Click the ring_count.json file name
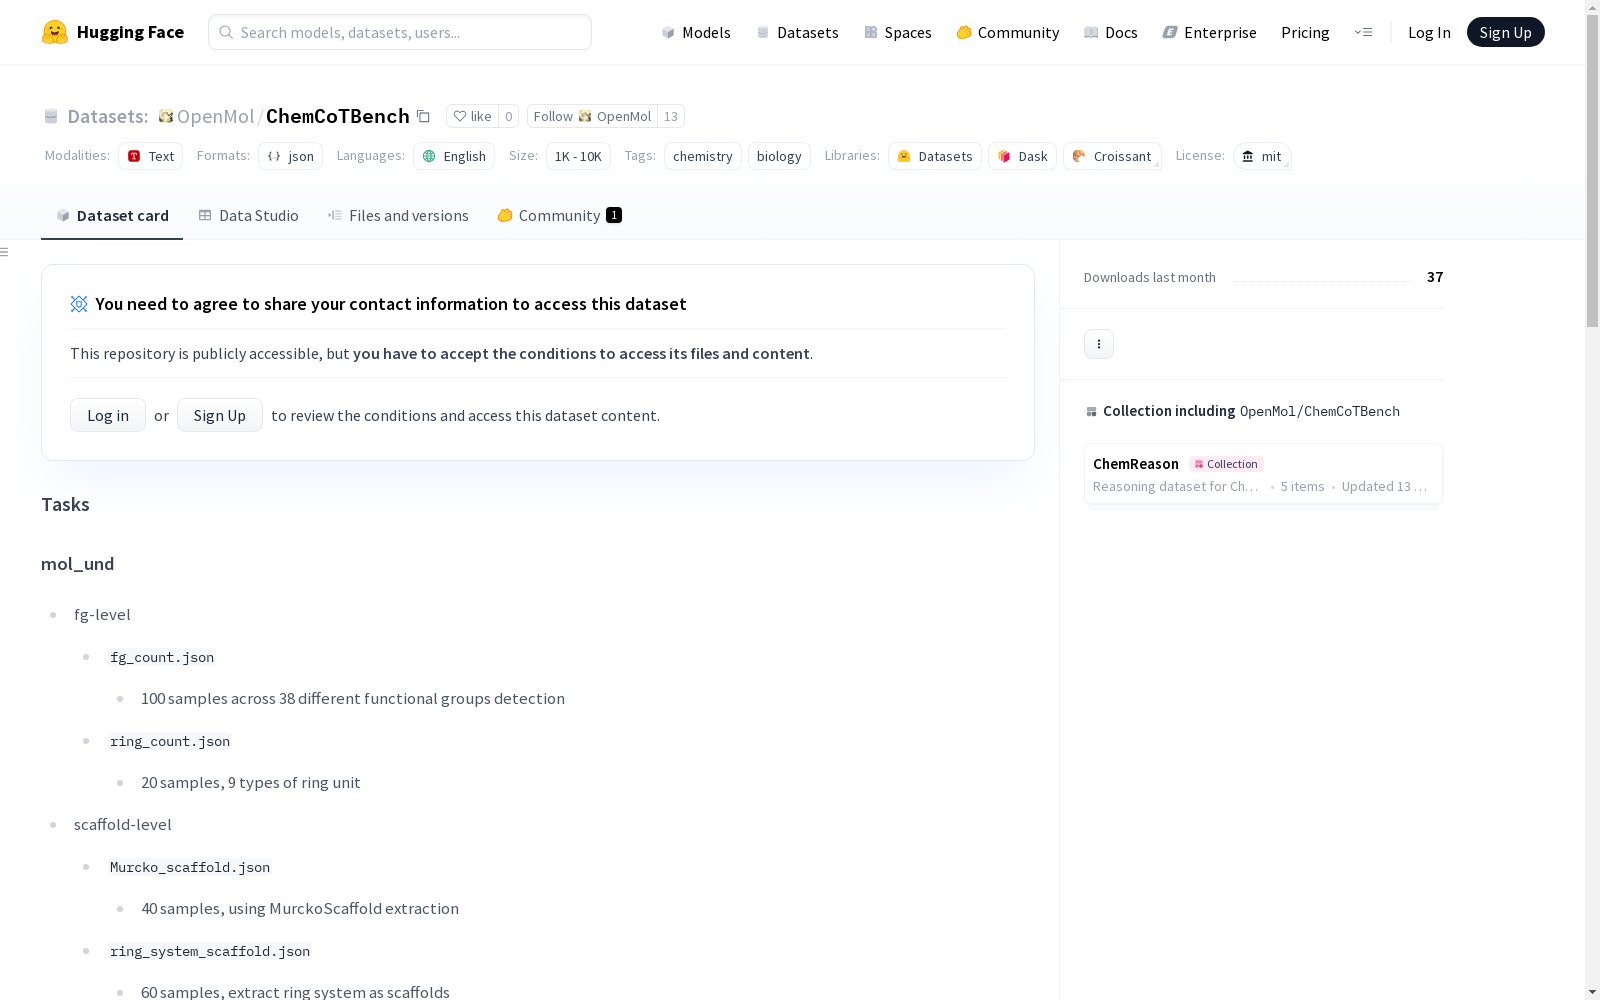This screenshot has height=1000, width=1600. 170,741
